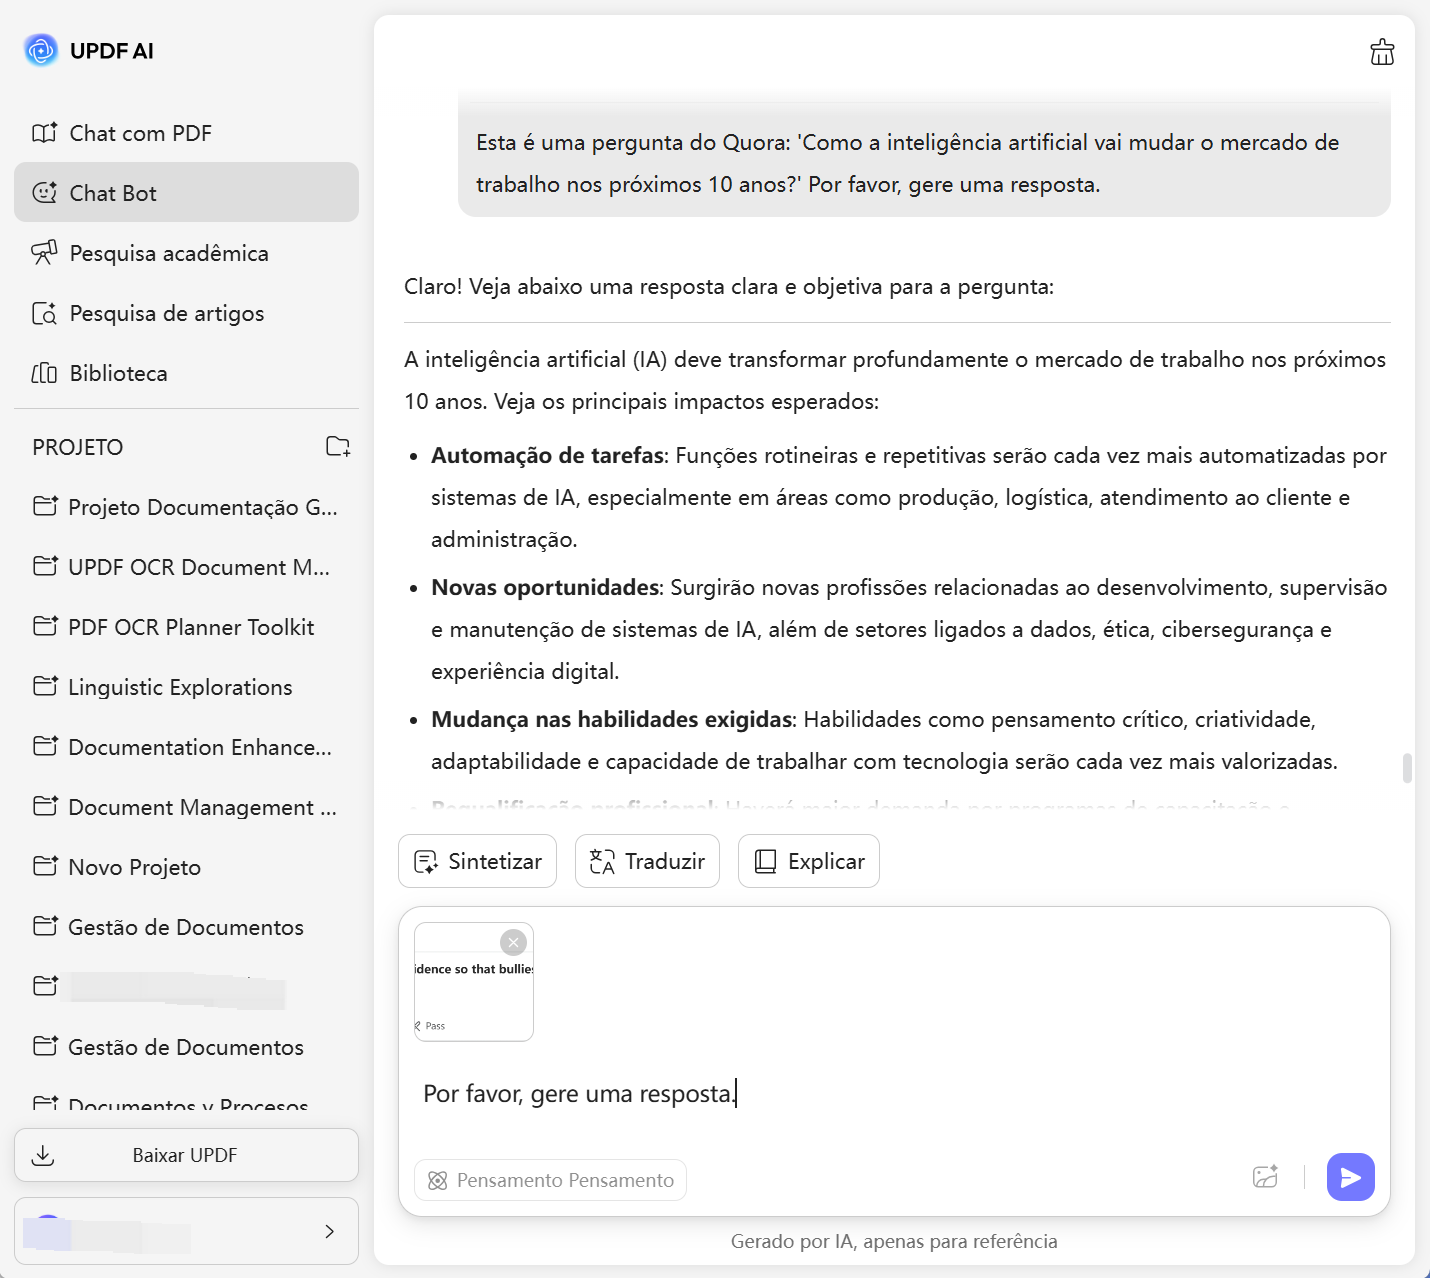Open the PDF OCR Planner Toolkit project

[x=190, y=627]
